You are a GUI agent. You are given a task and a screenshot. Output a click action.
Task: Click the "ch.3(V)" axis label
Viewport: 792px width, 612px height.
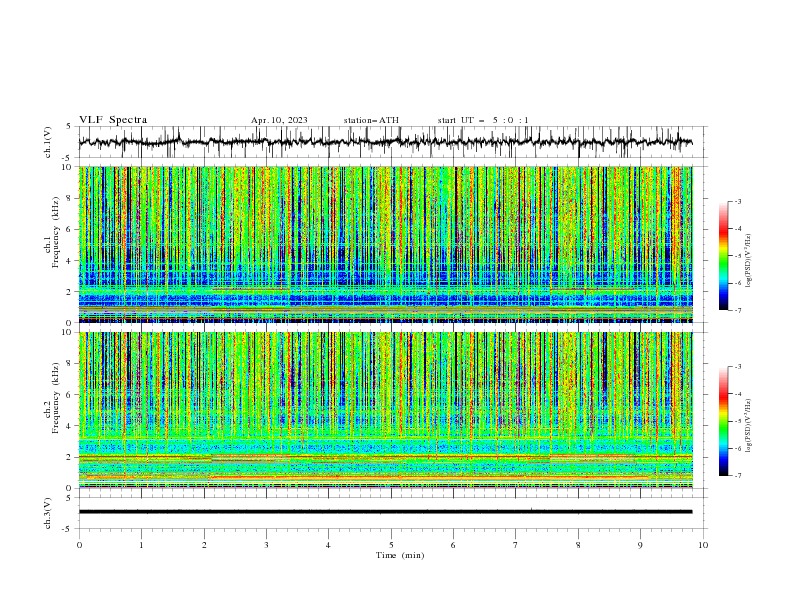[48, 513]
